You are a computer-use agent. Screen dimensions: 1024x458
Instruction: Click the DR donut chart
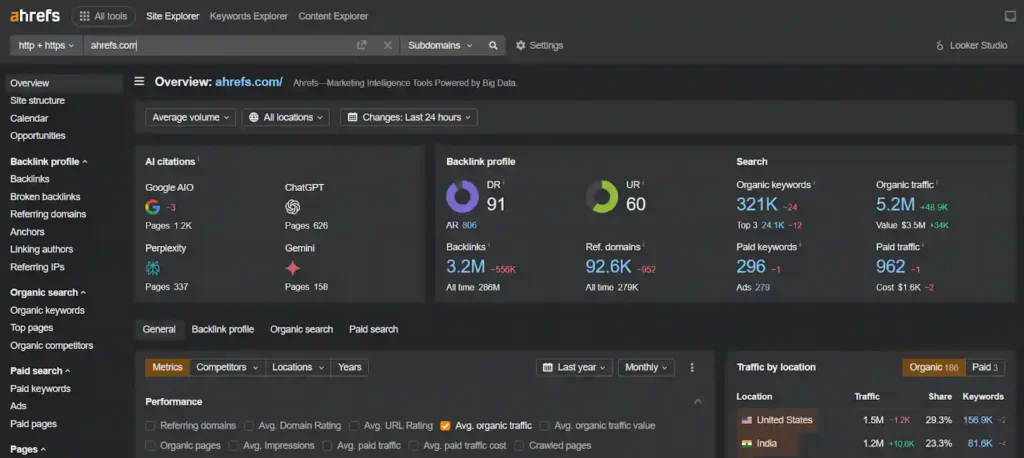[x=462, y=197]
